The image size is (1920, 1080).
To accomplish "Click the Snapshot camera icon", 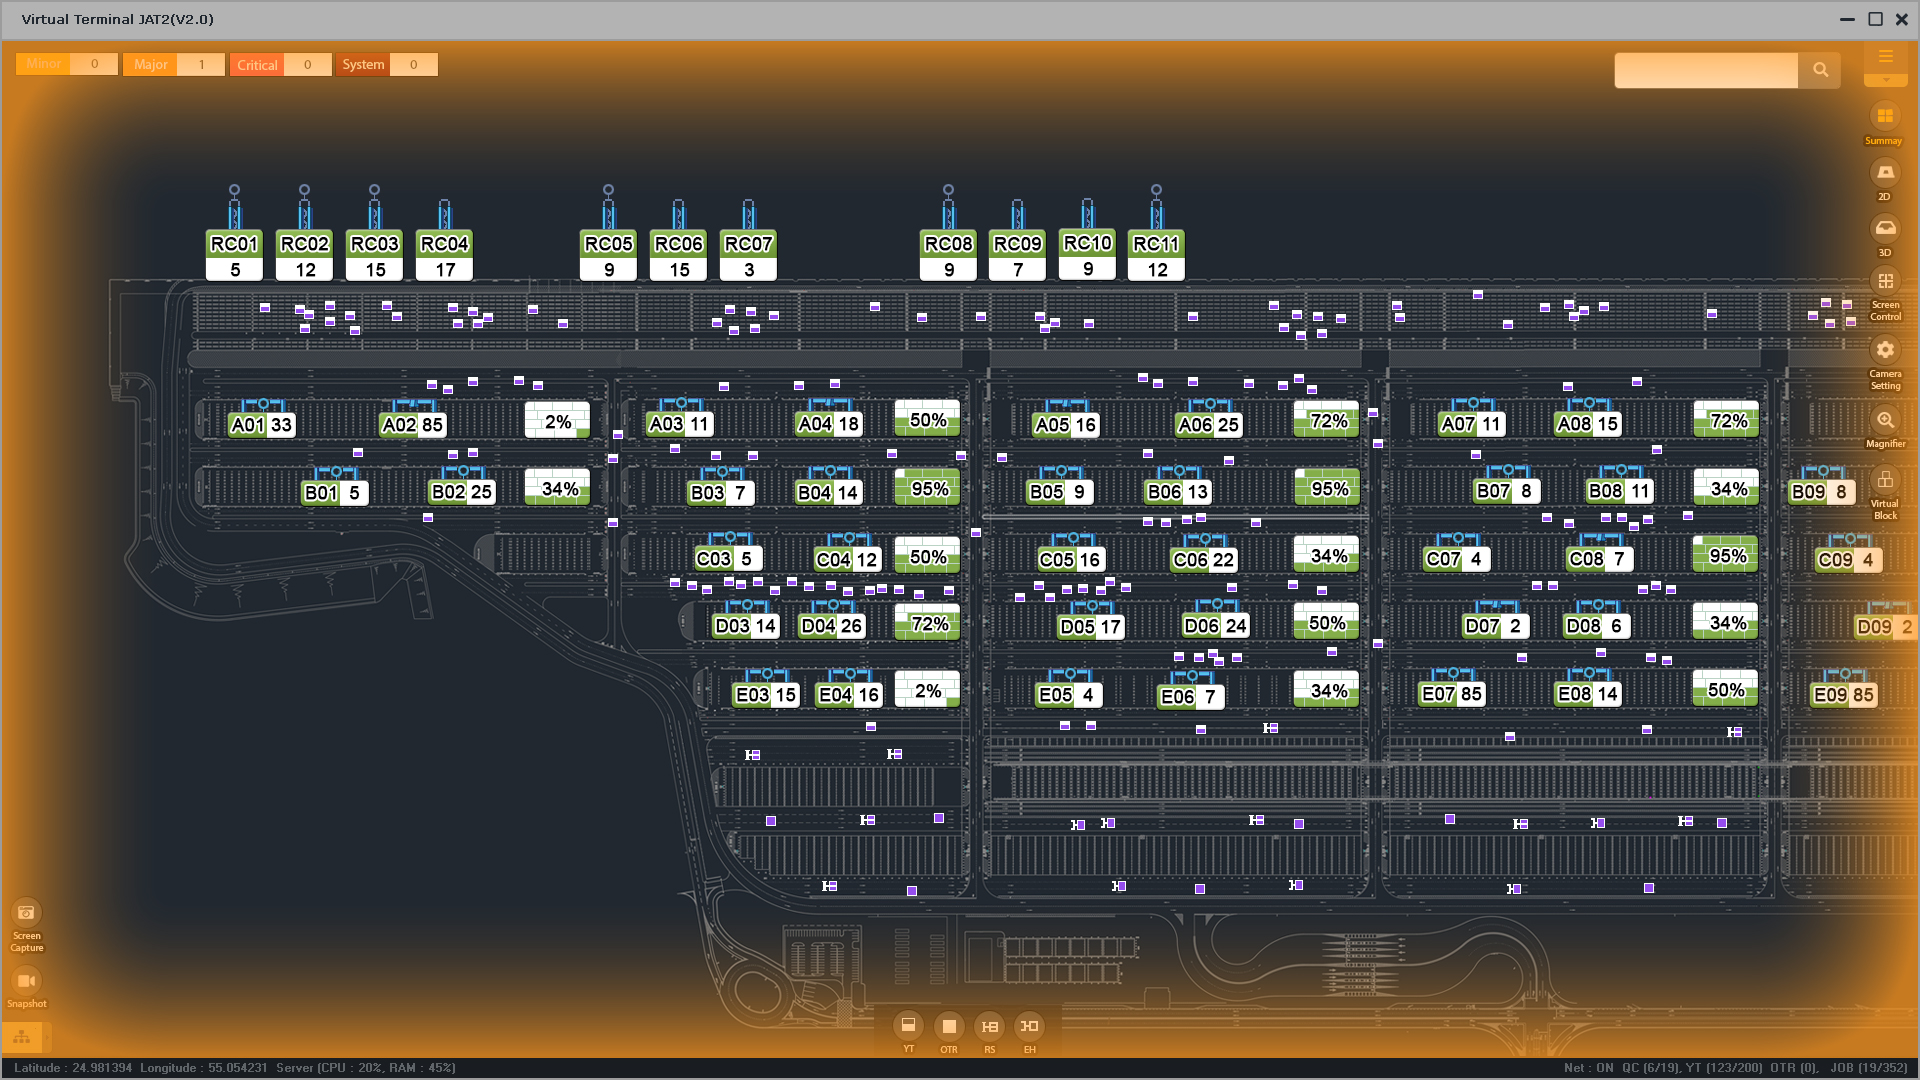I will tap(26, 980).
